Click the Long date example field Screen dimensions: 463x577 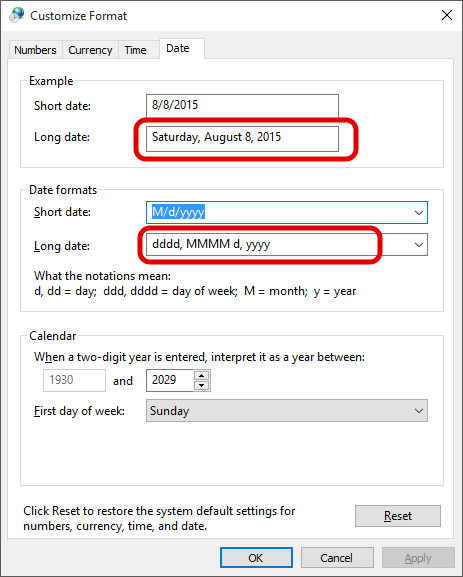[242, 139]
